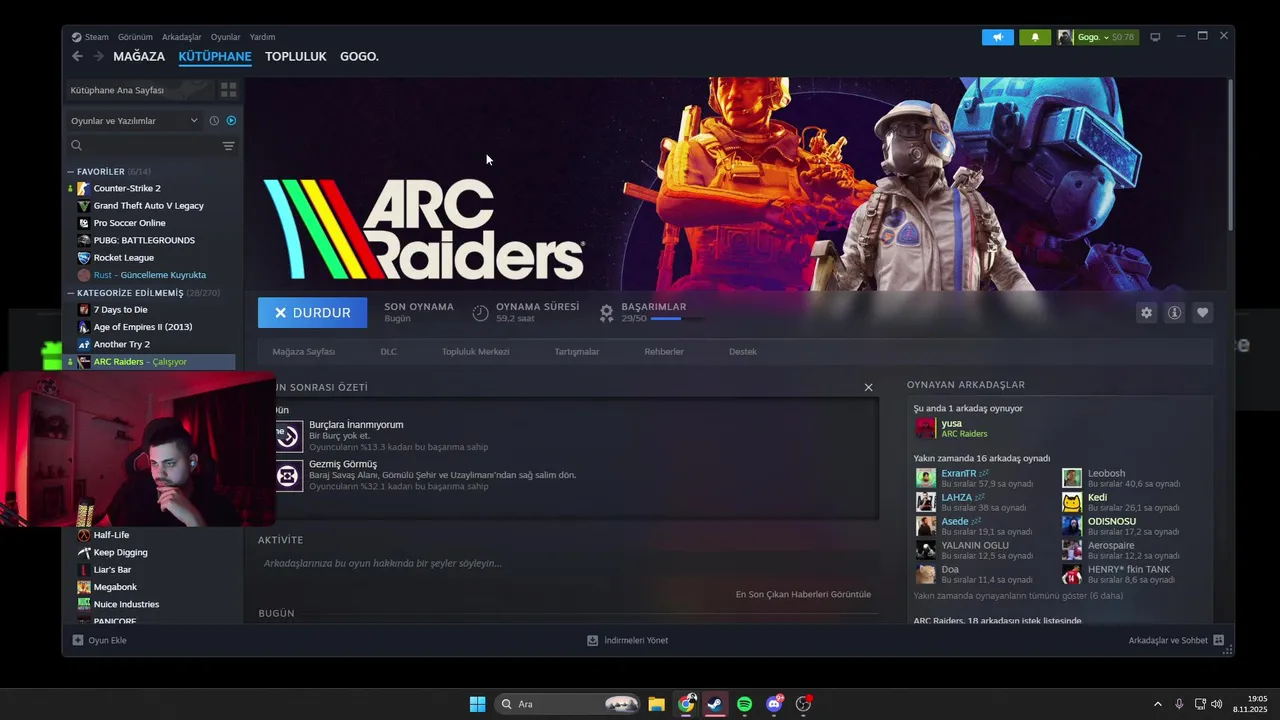Click the Rocket League game icon
This screenshot has height=720, width=1280.
click(84, 257)
